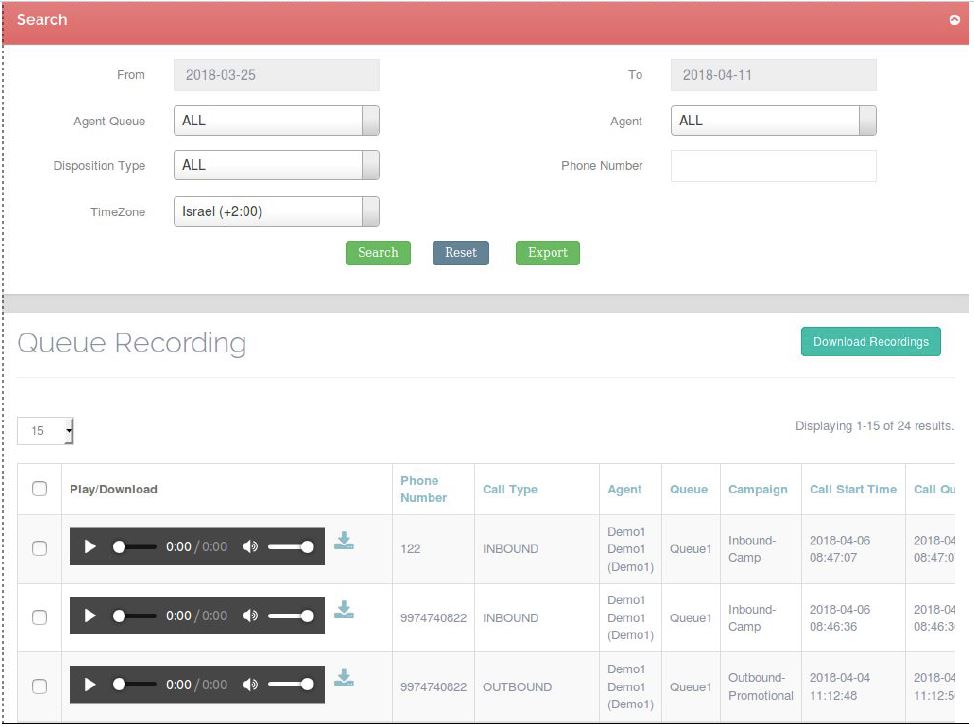Click the speaker icon on the OUTBOUND recording
Screen dimensions: 974x727
coord(250,685)
